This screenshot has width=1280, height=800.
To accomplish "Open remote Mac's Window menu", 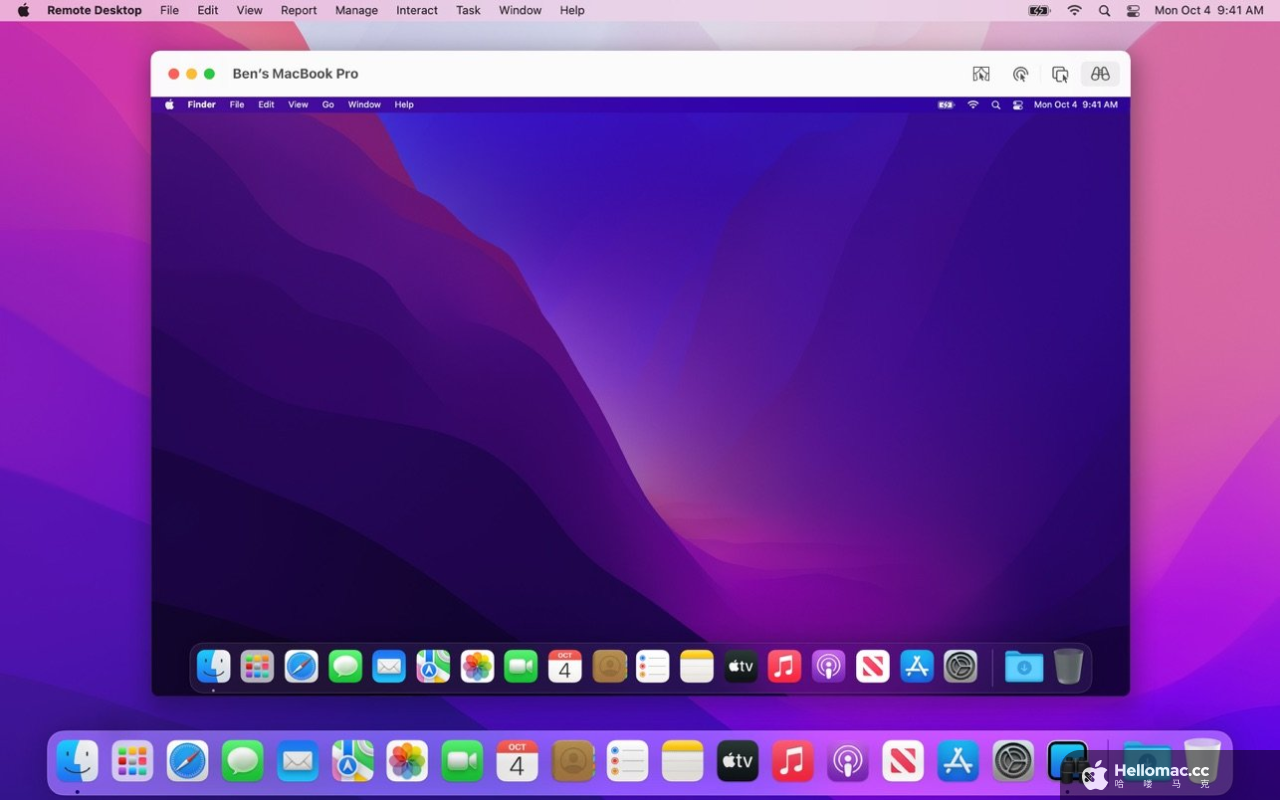I will click(x=364, y=105).
